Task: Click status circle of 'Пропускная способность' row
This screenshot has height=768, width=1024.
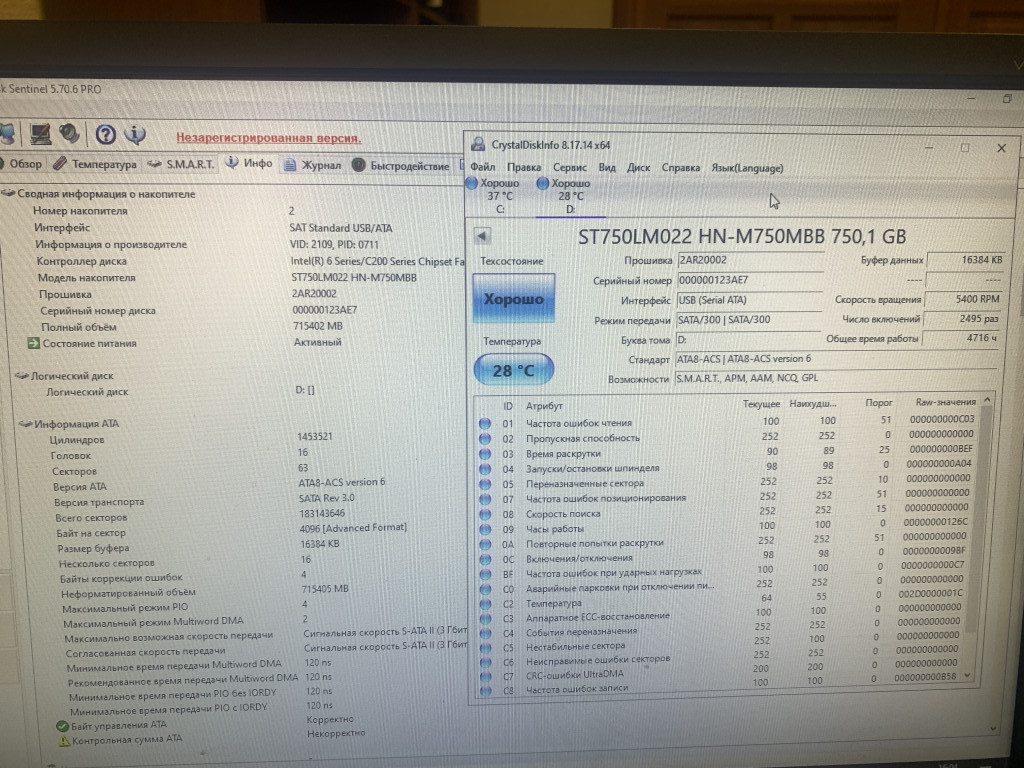Action: coord(485,439)
